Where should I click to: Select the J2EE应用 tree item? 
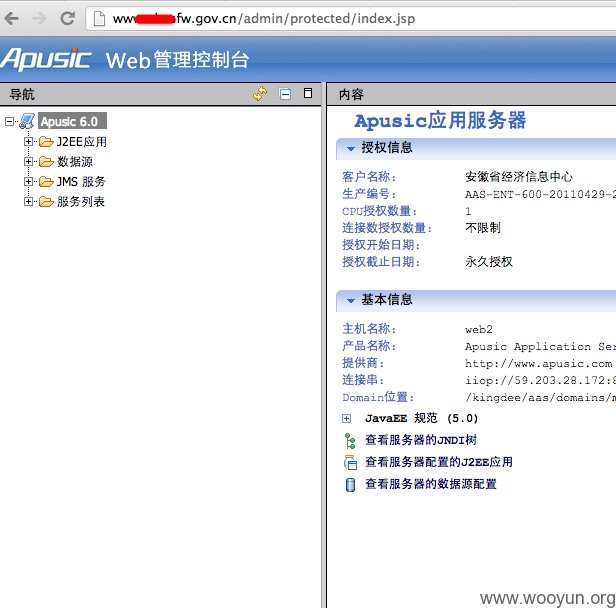point(82,141)
